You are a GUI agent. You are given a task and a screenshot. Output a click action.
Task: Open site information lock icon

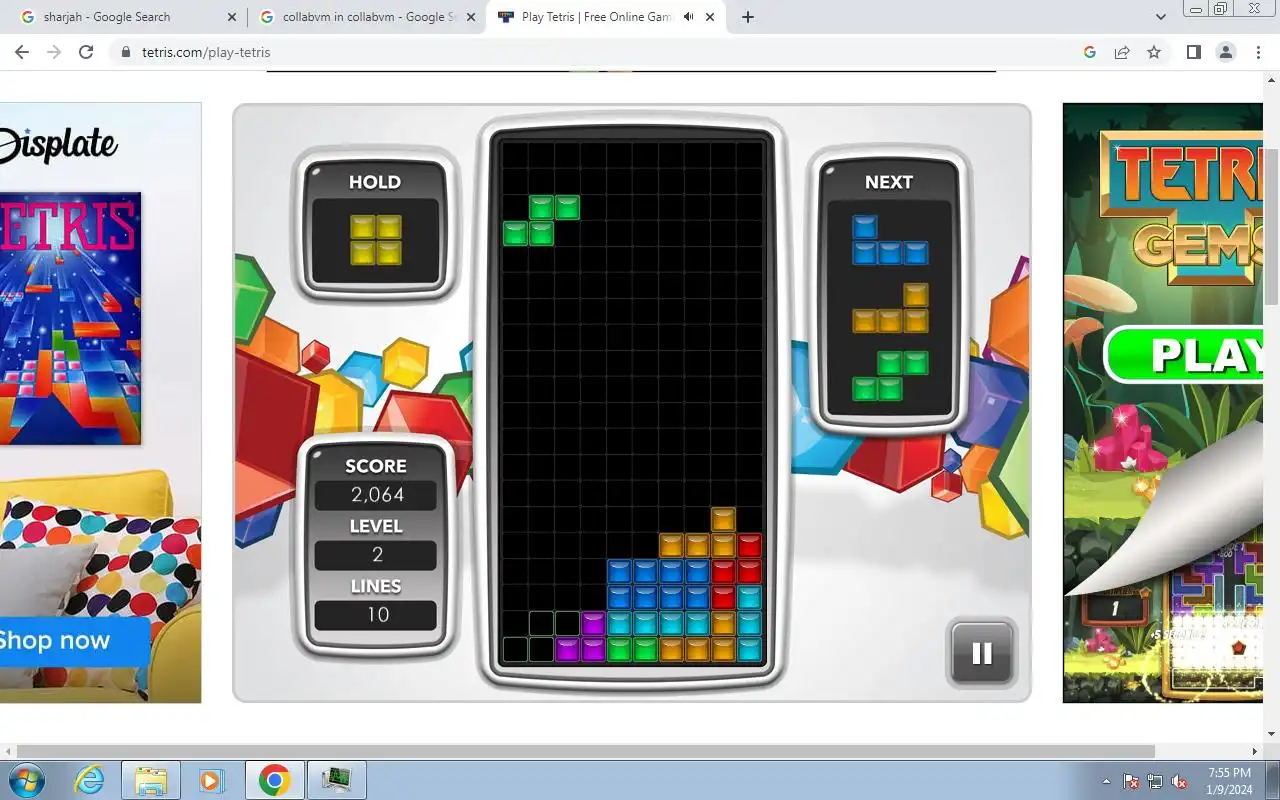tap(125, 52)
